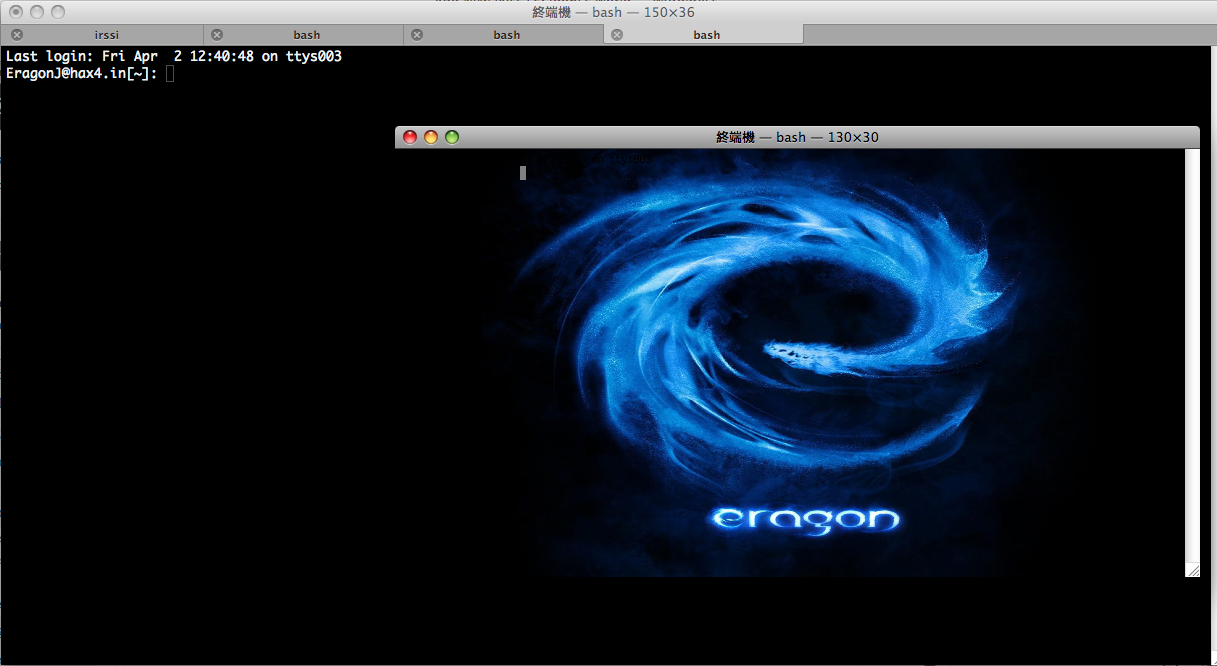Click the scrollbar track of the 130×30 terminal

coord(1191,350)
